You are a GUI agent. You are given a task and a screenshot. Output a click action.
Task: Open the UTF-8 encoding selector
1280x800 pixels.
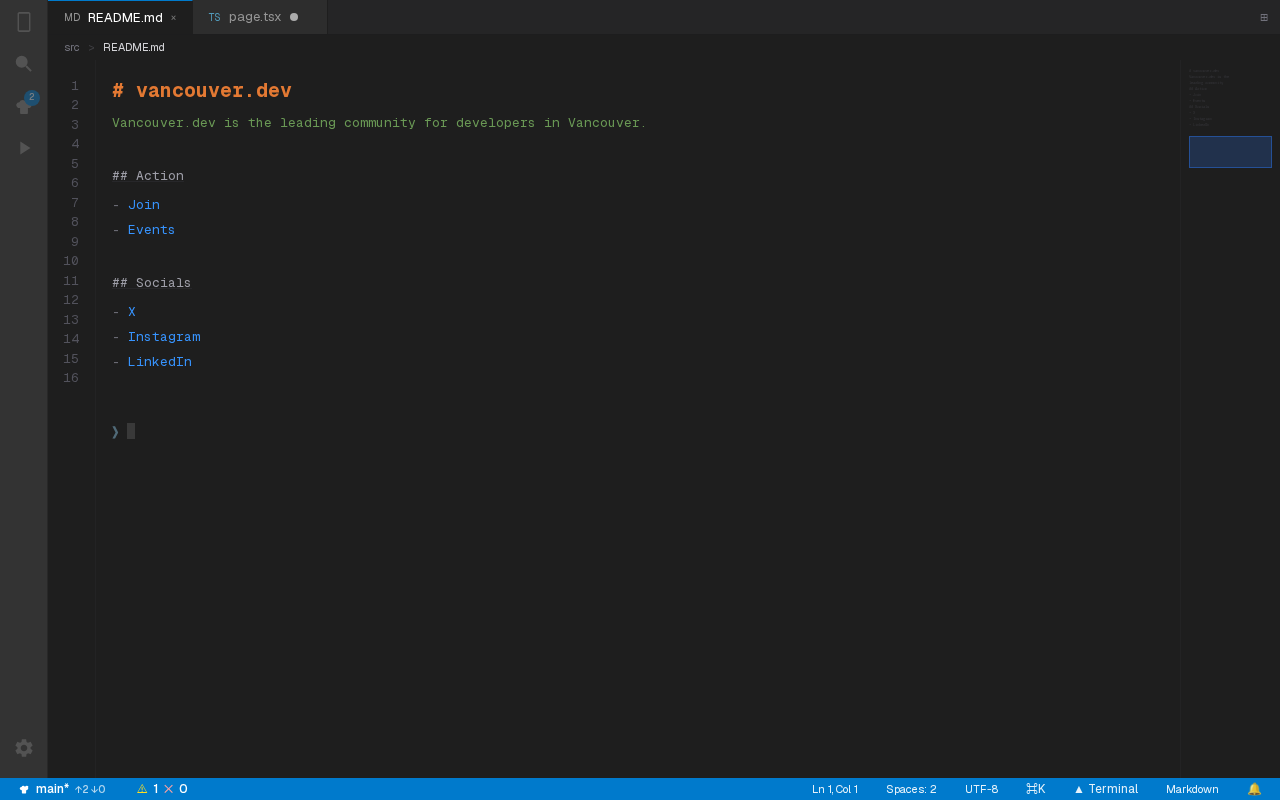[981, 789]
